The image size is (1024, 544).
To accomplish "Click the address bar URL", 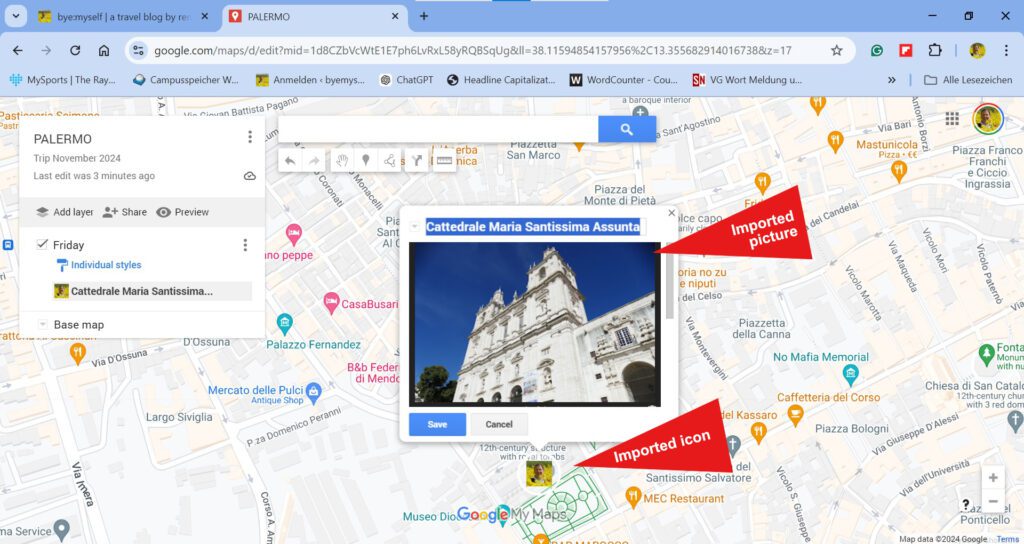I will [x=473, y=50].
